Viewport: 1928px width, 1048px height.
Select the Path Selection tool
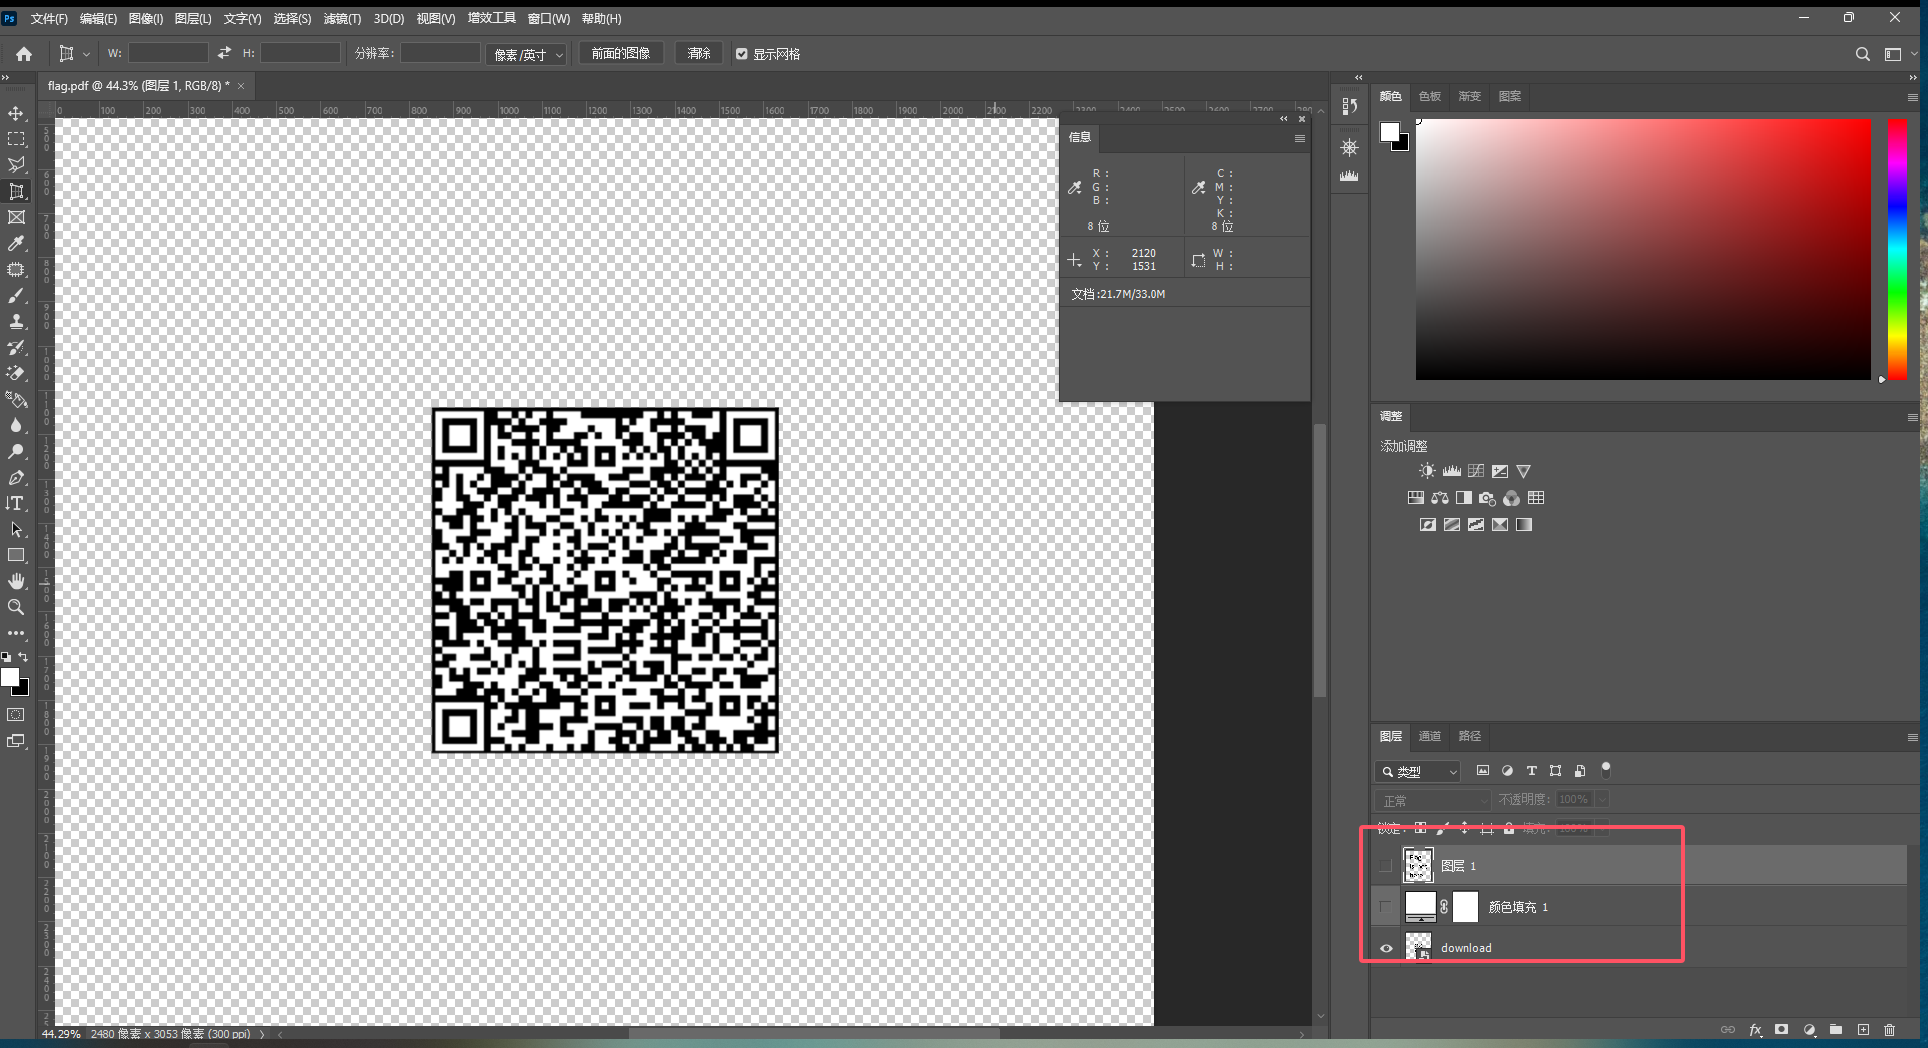(x=16, y=529)
